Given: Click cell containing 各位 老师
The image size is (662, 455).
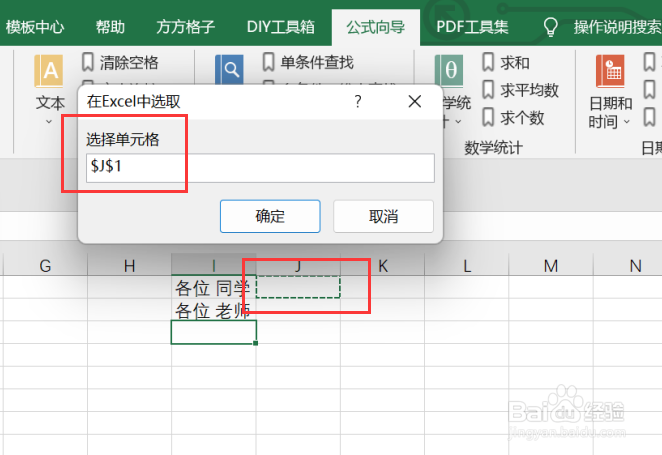Looking at the screenshot, I should tap(214, 310).
